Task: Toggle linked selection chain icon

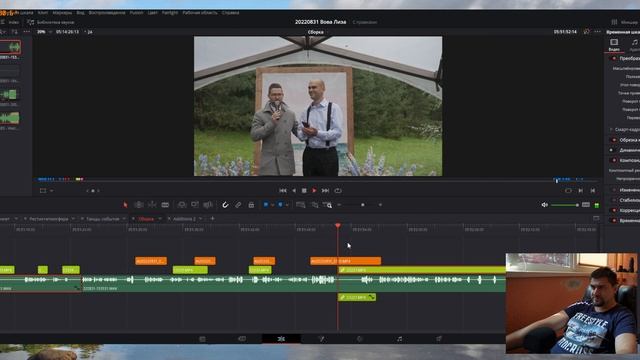Action: coord(238,204)
